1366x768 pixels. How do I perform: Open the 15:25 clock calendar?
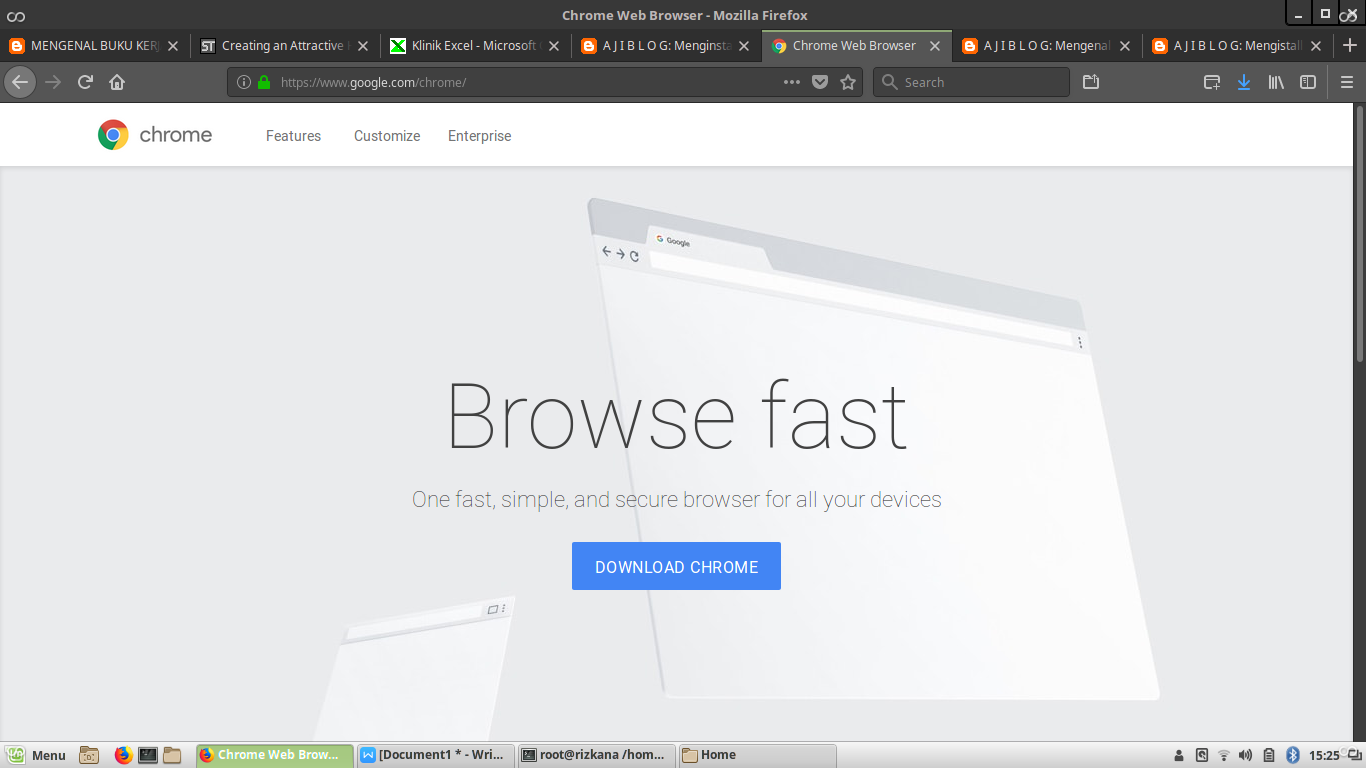pos(1324,755)
